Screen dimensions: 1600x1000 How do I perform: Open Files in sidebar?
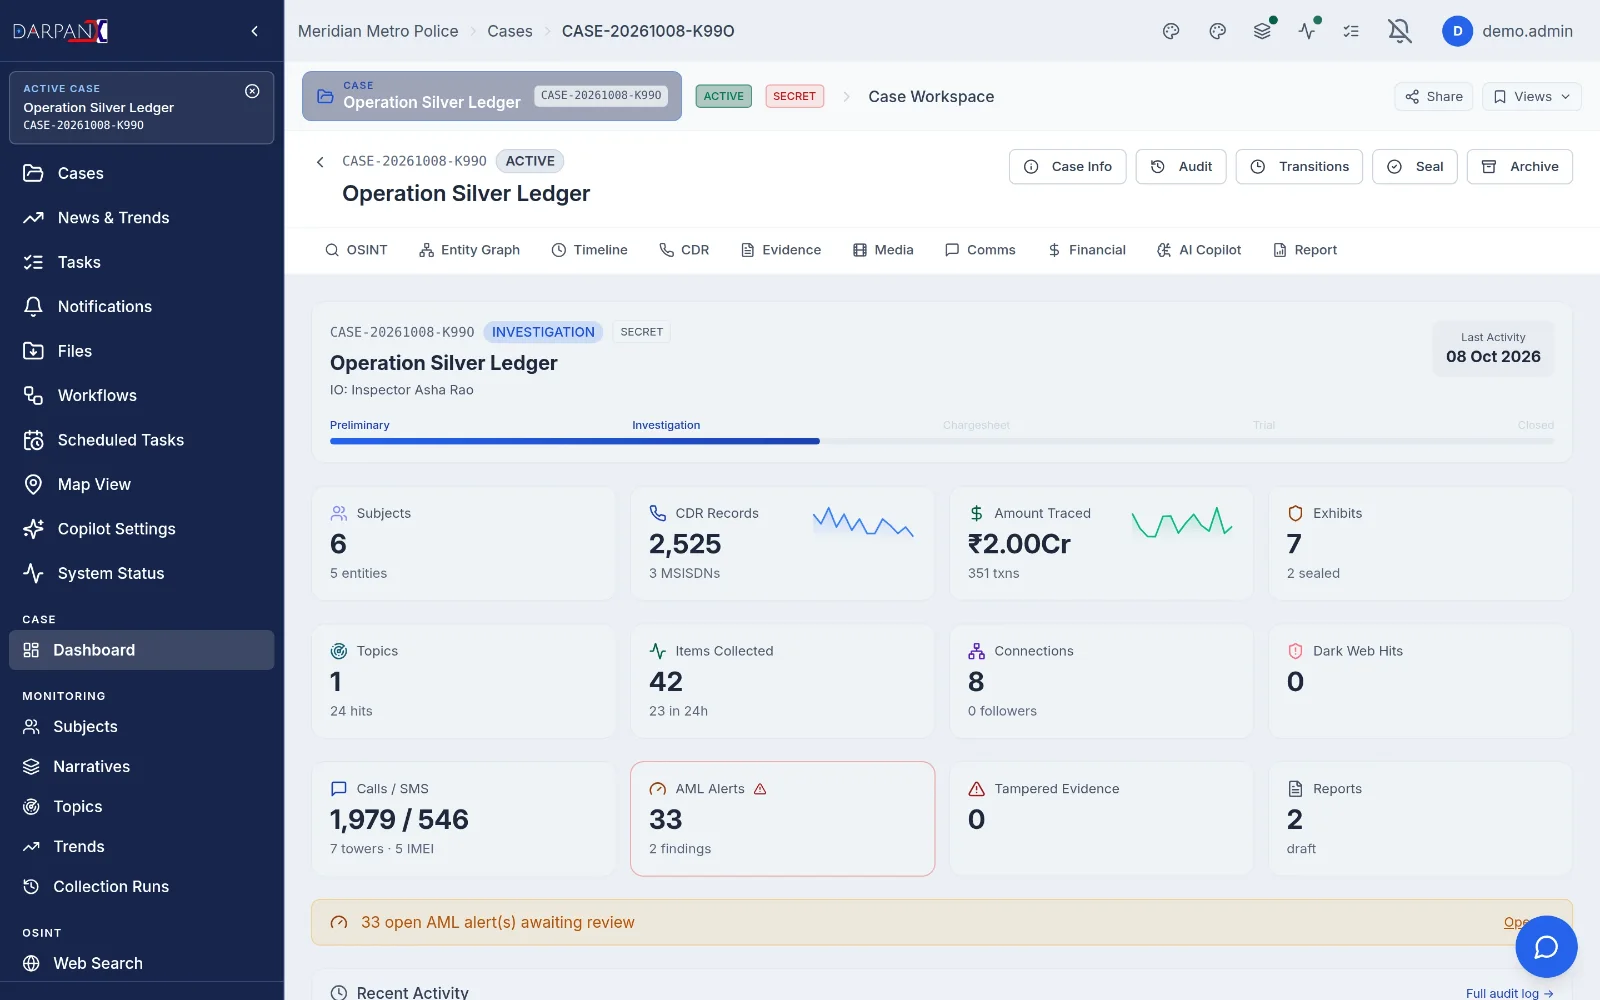tap(142, 351)
